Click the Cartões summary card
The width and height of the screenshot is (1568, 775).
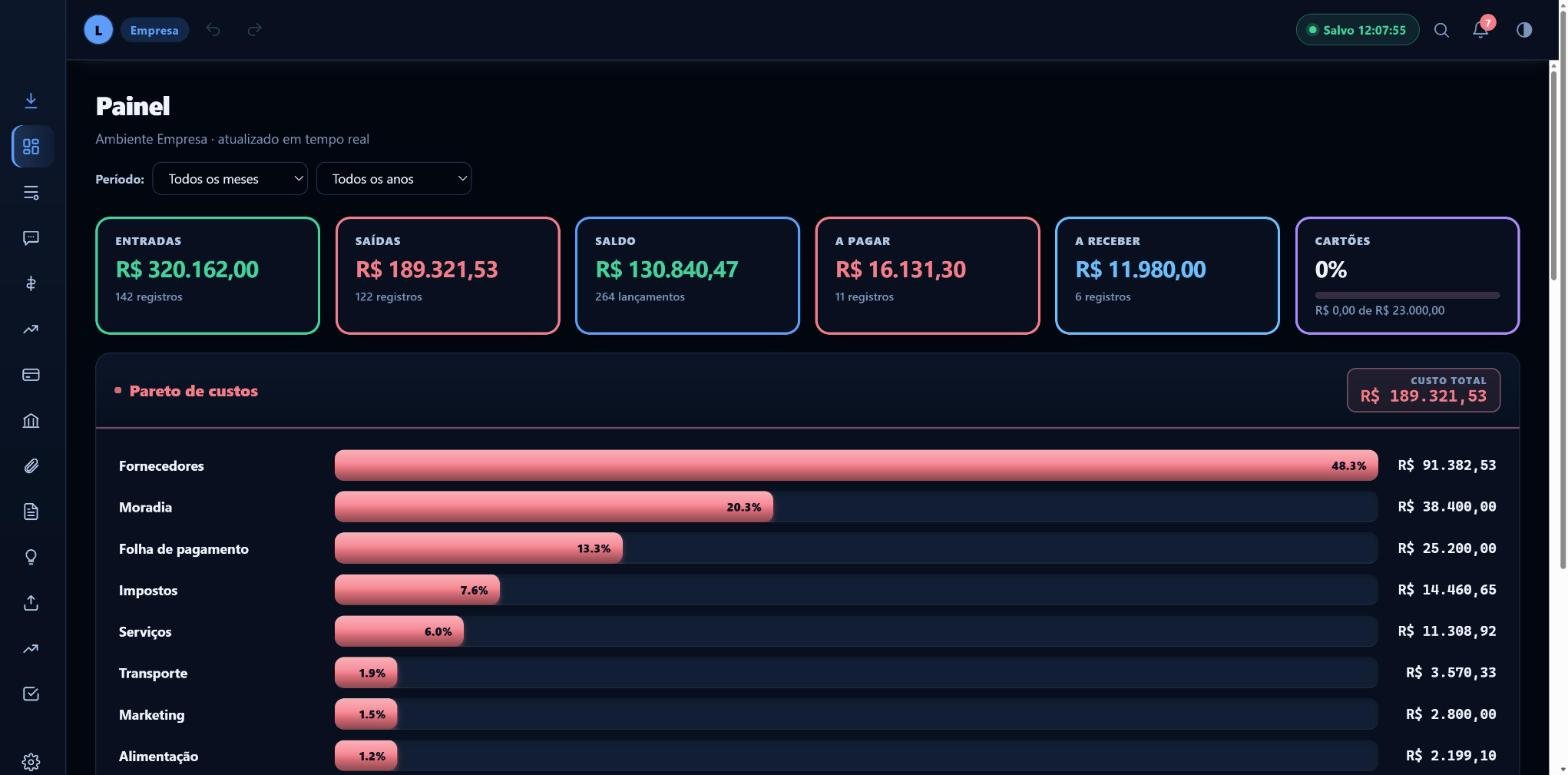point(1408,276)
